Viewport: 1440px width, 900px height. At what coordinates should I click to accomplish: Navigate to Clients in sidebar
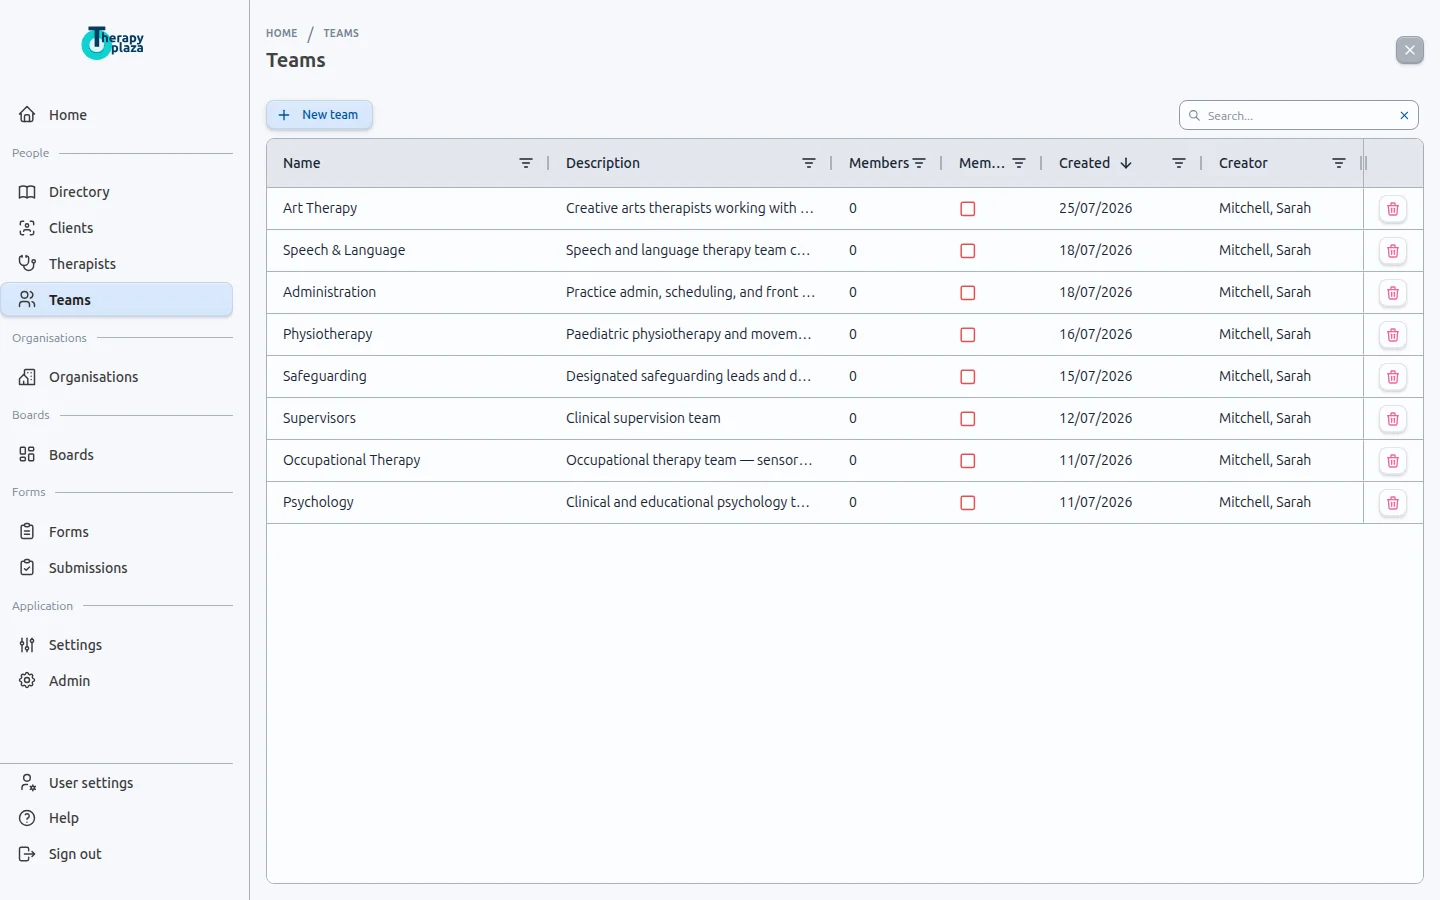(x=117, y=228)
